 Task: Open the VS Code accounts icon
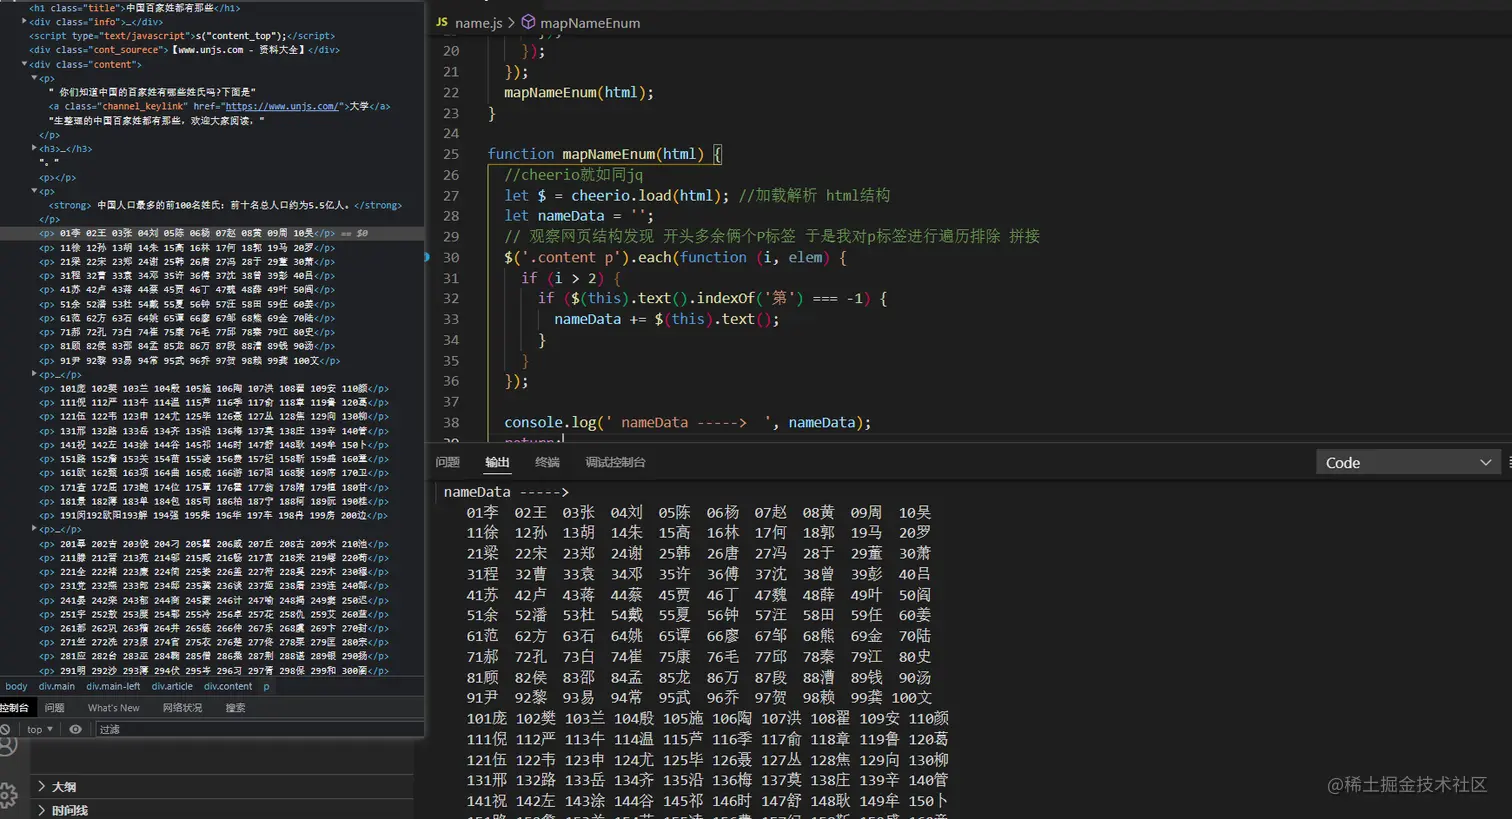(x=7, y=748)
